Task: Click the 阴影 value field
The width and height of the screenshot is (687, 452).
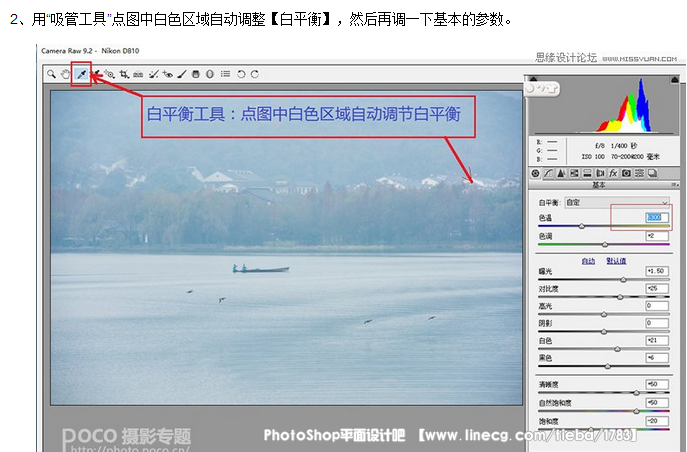Action: coord(657,323)
